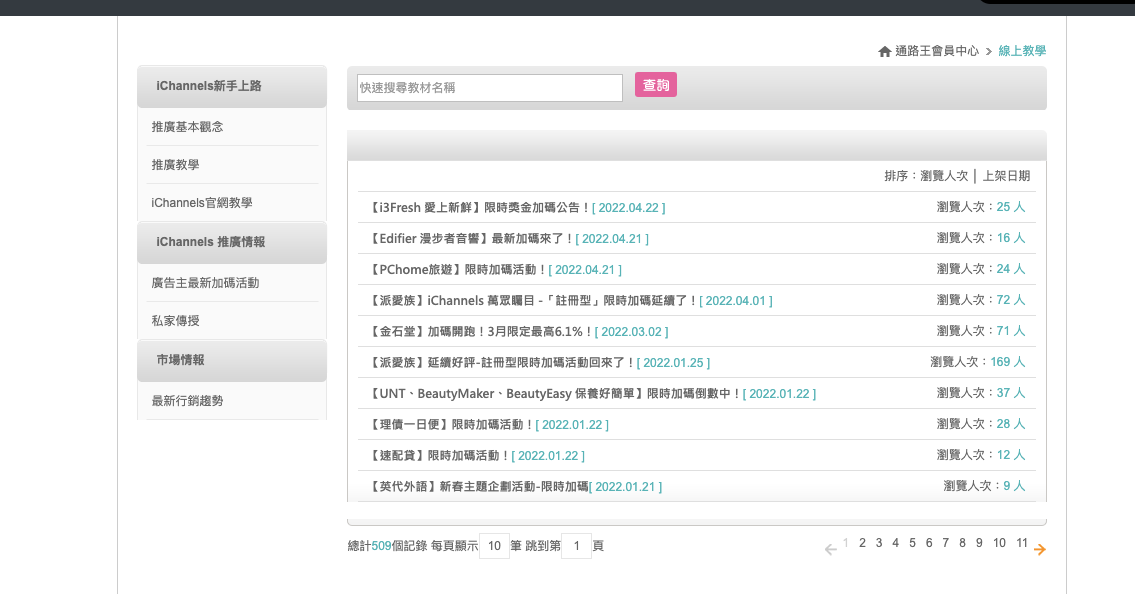Click the 509 total records number
The height and width of the screenshot is (594, 1135).
coord(381,546)
